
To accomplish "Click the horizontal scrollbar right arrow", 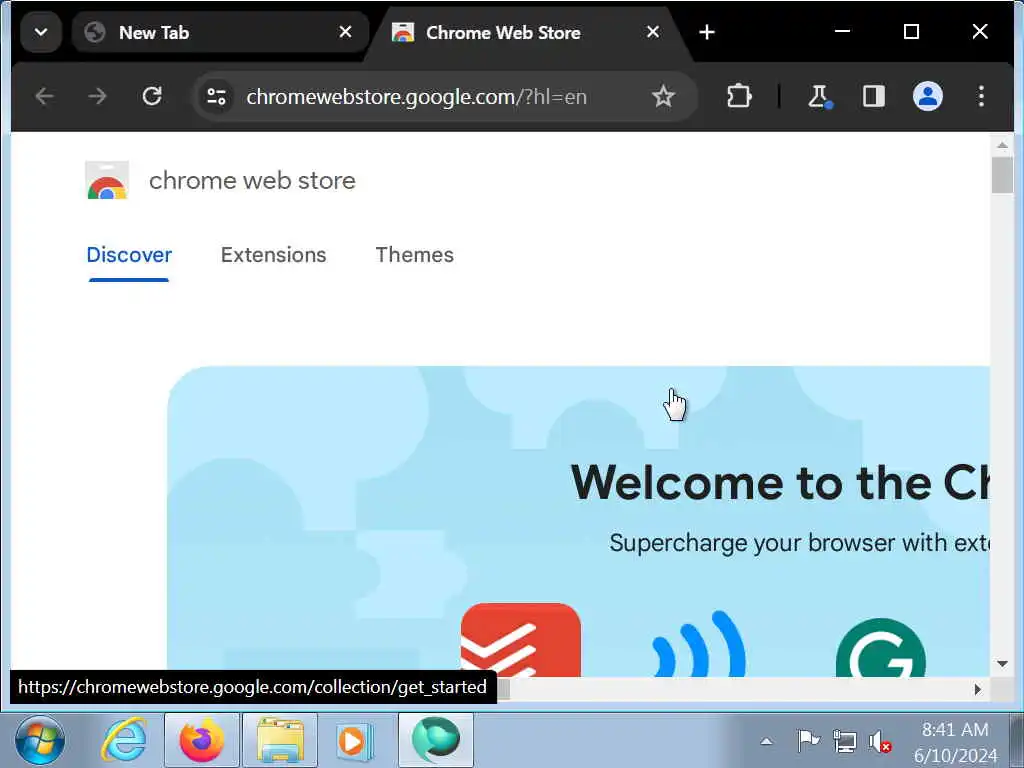I will (978, 689).
